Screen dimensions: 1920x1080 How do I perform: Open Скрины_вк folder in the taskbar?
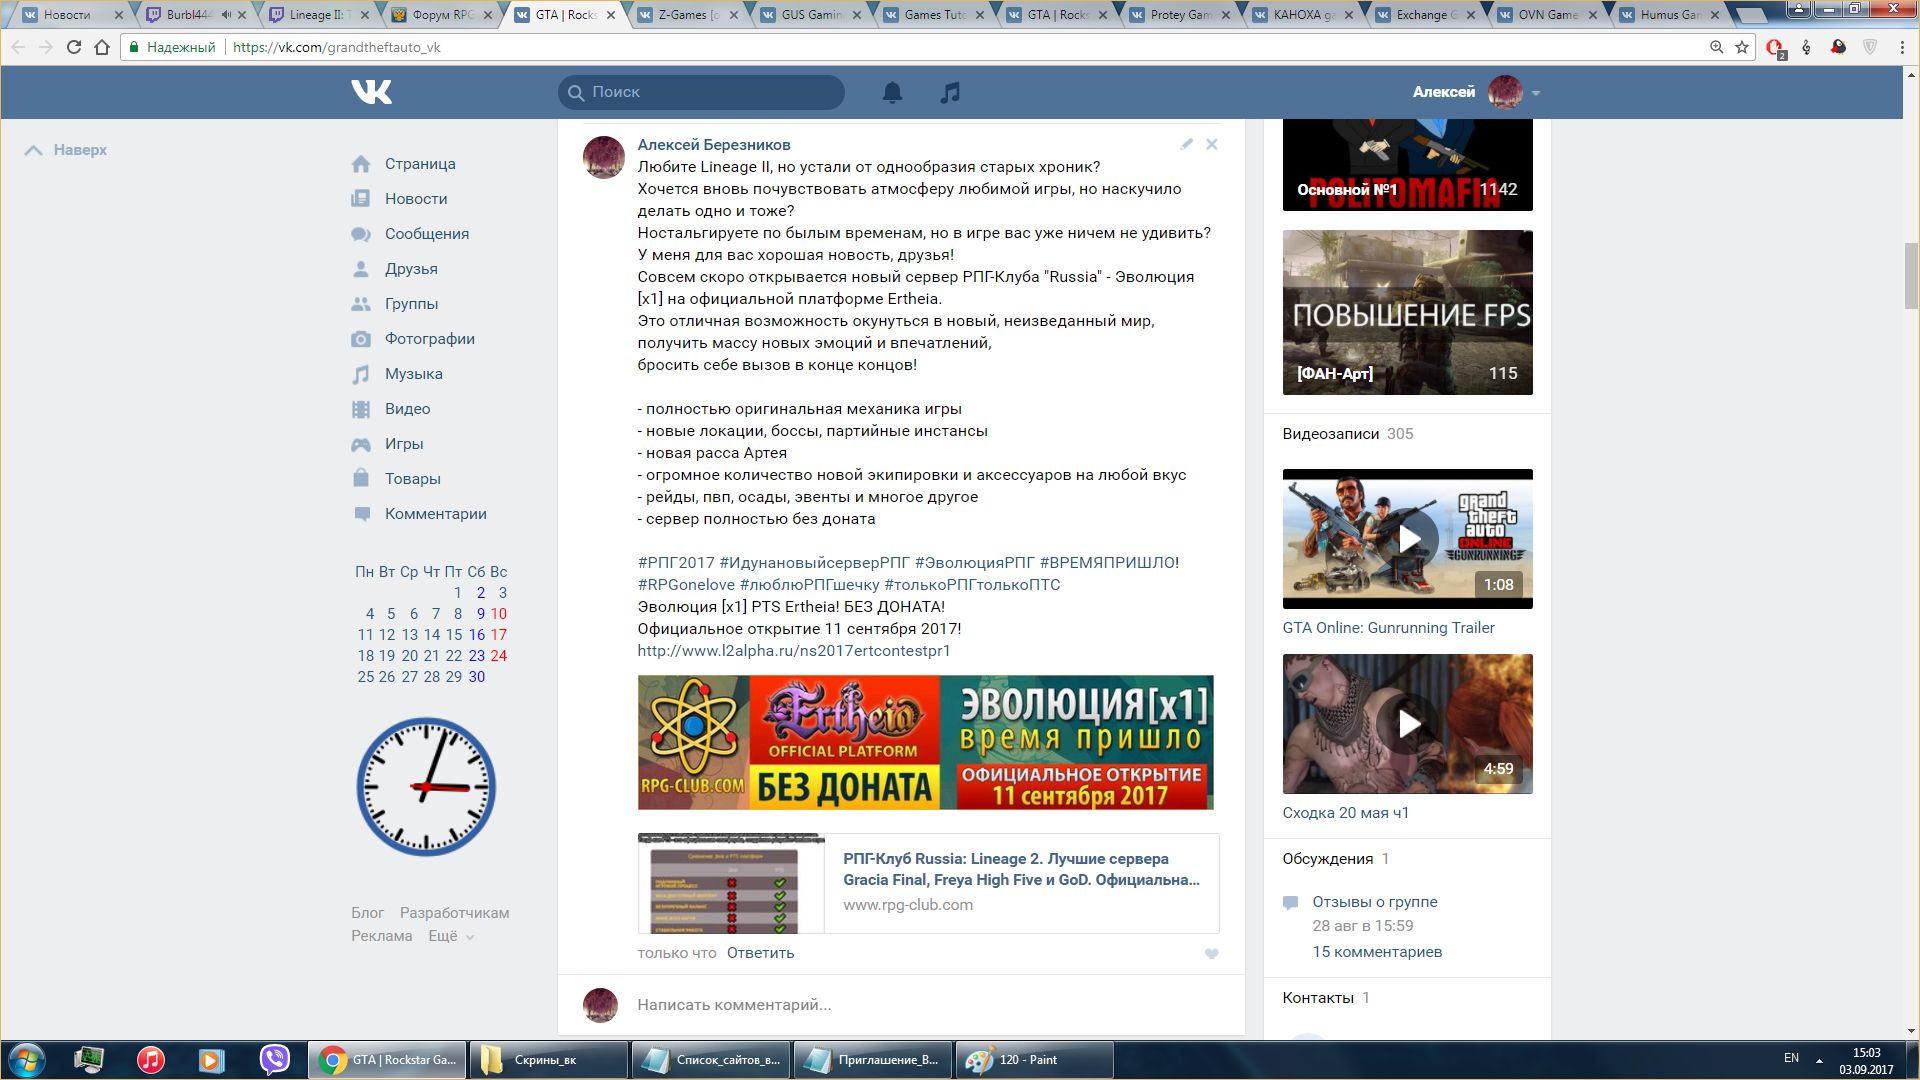[547, 1060]
